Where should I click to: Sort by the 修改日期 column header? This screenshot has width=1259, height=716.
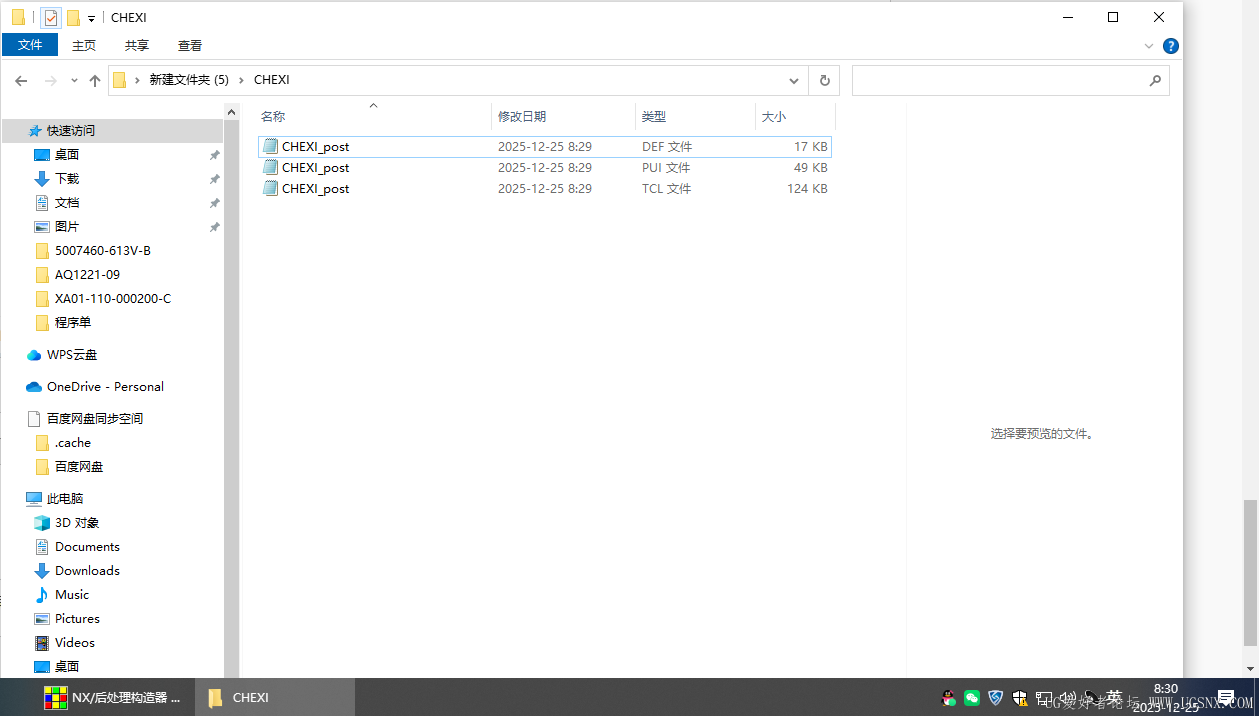563,117
